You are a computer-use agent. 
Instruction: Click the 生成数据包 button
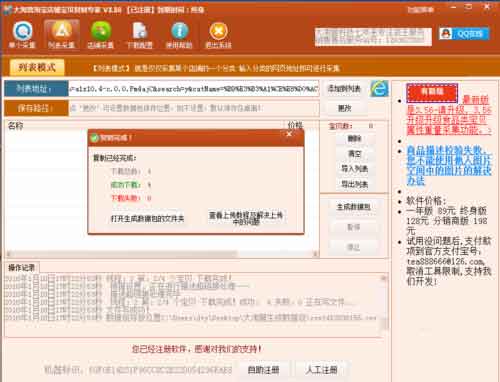point(354,207)
